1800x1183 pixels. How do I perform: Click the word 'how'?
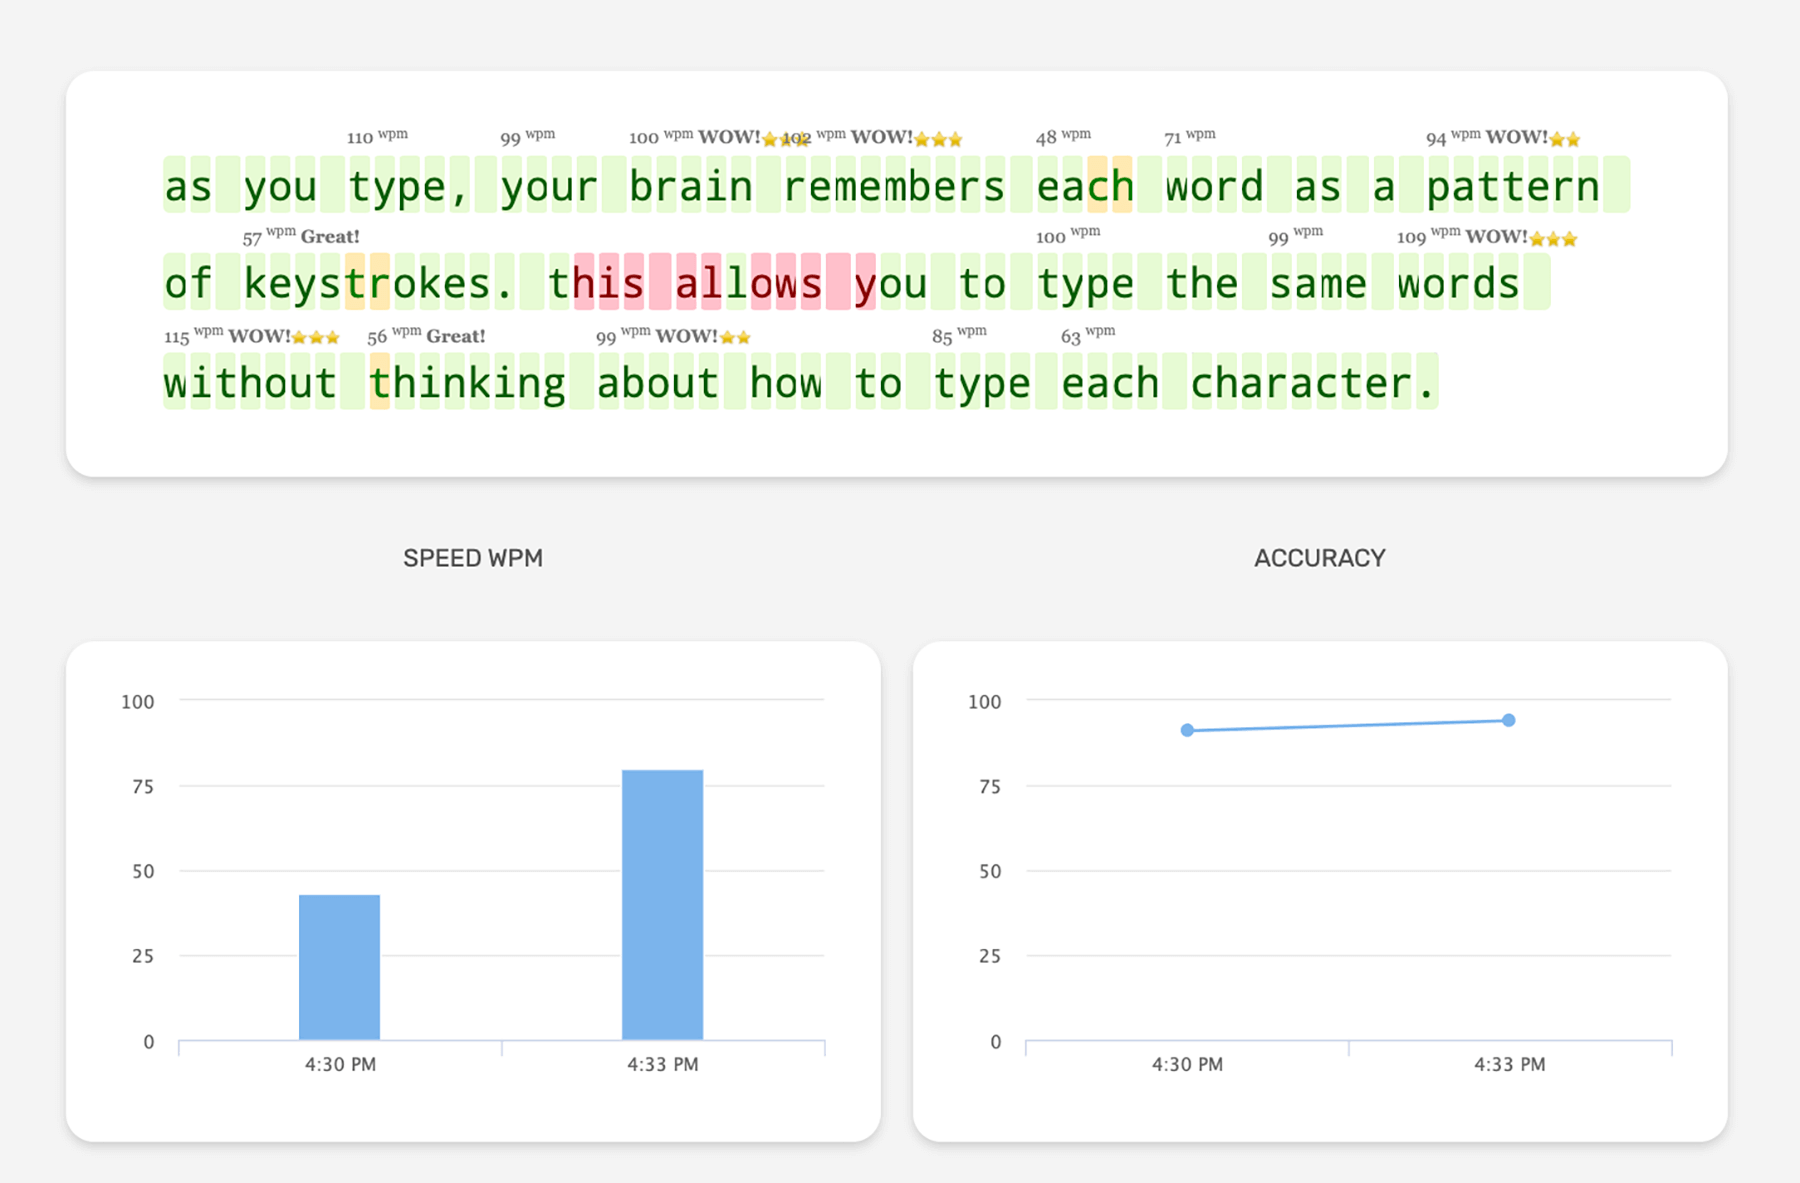[787, 383]
